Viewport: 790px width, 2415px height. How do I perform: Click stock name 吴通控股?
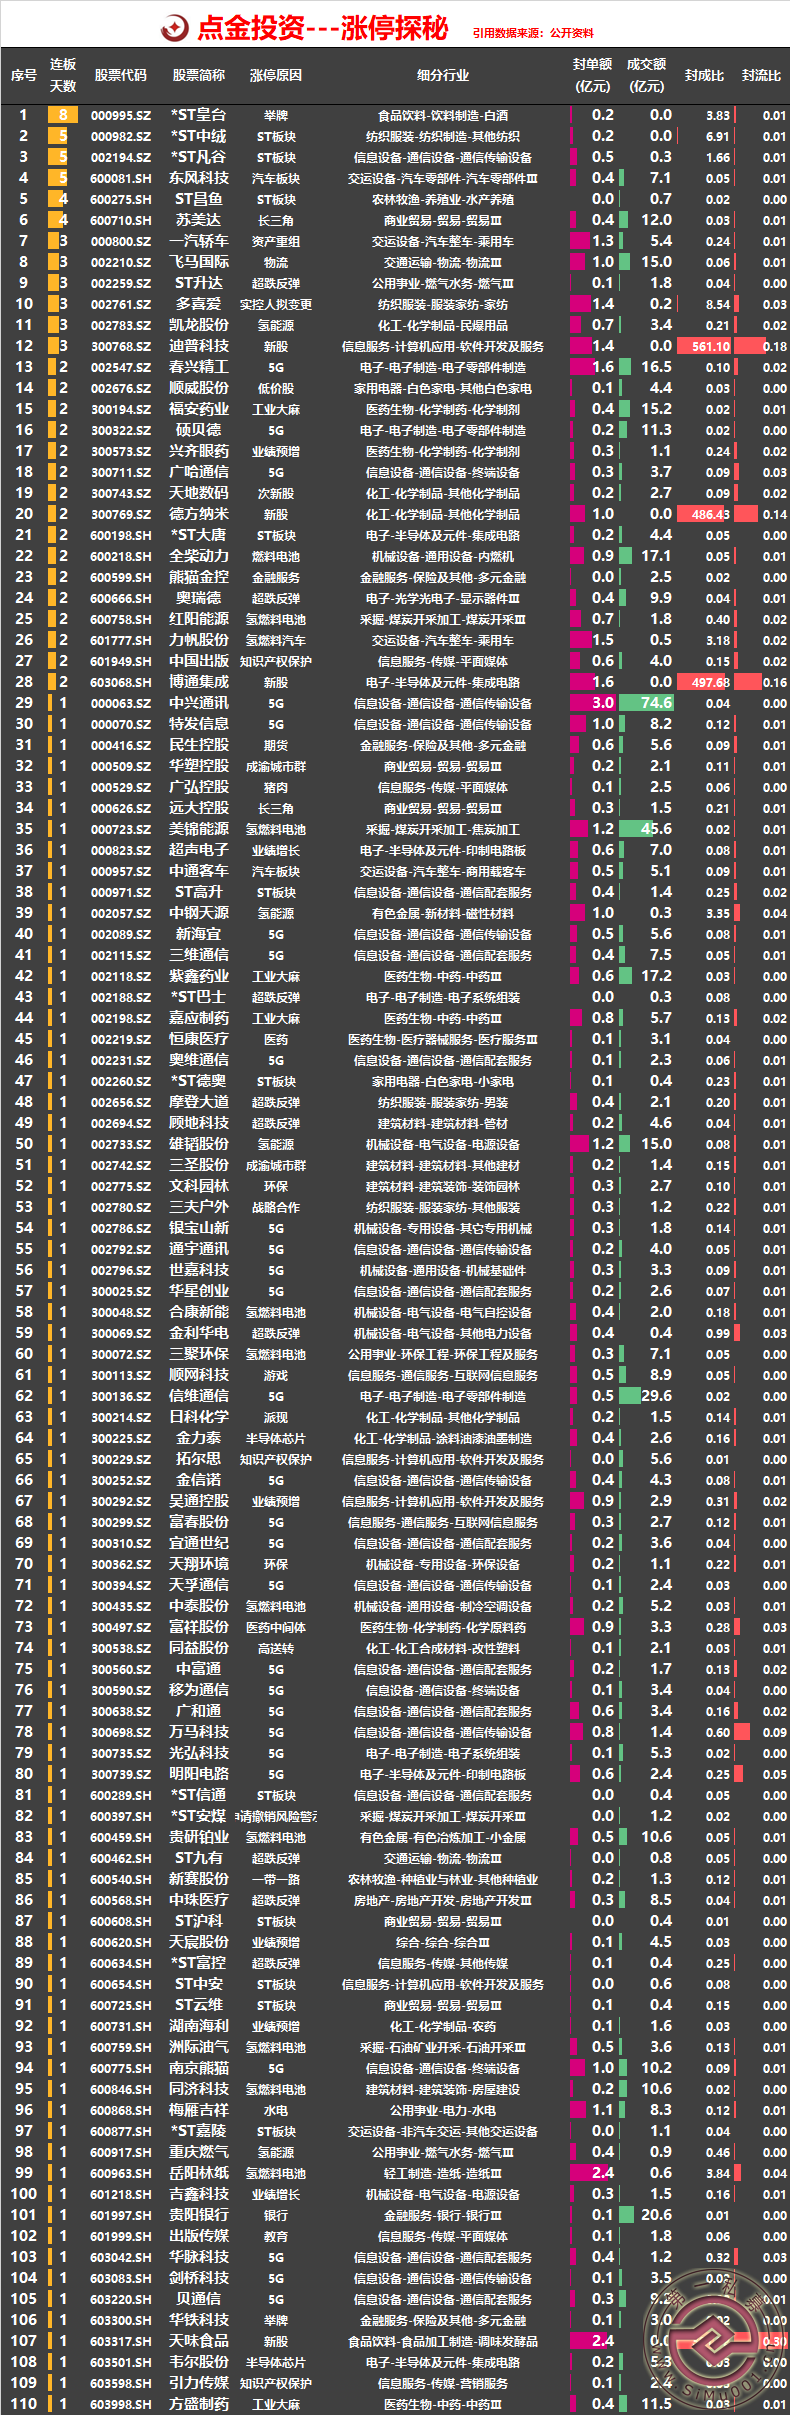[x=199, y=1501]
